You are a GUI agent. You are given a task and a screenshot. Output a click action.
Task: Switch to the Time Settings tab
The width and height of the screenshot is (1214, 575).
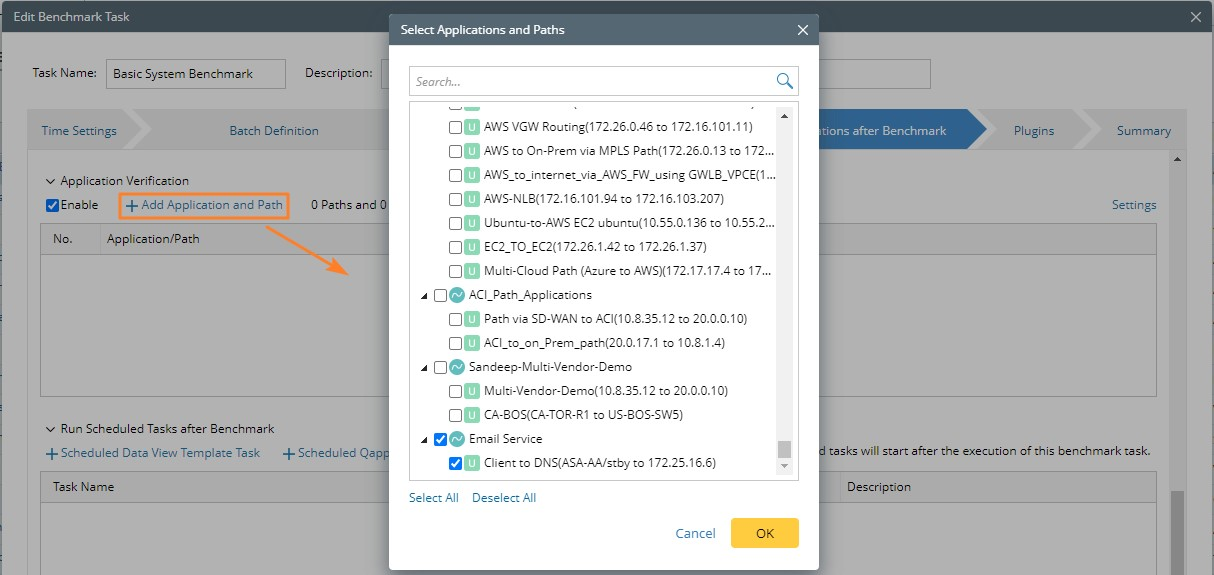click(x=79, y=131)
